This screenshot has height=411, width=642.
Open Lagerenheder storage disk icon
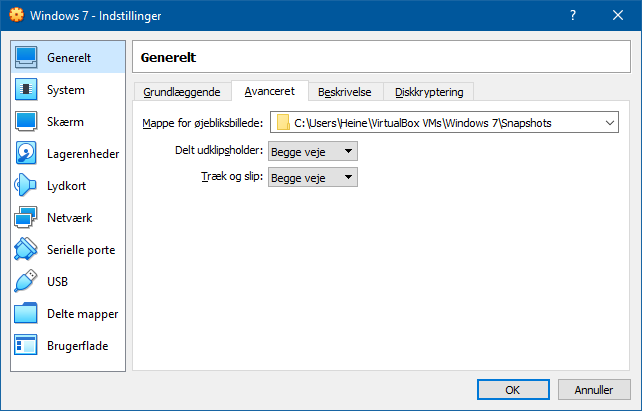(x=26, y=153)
